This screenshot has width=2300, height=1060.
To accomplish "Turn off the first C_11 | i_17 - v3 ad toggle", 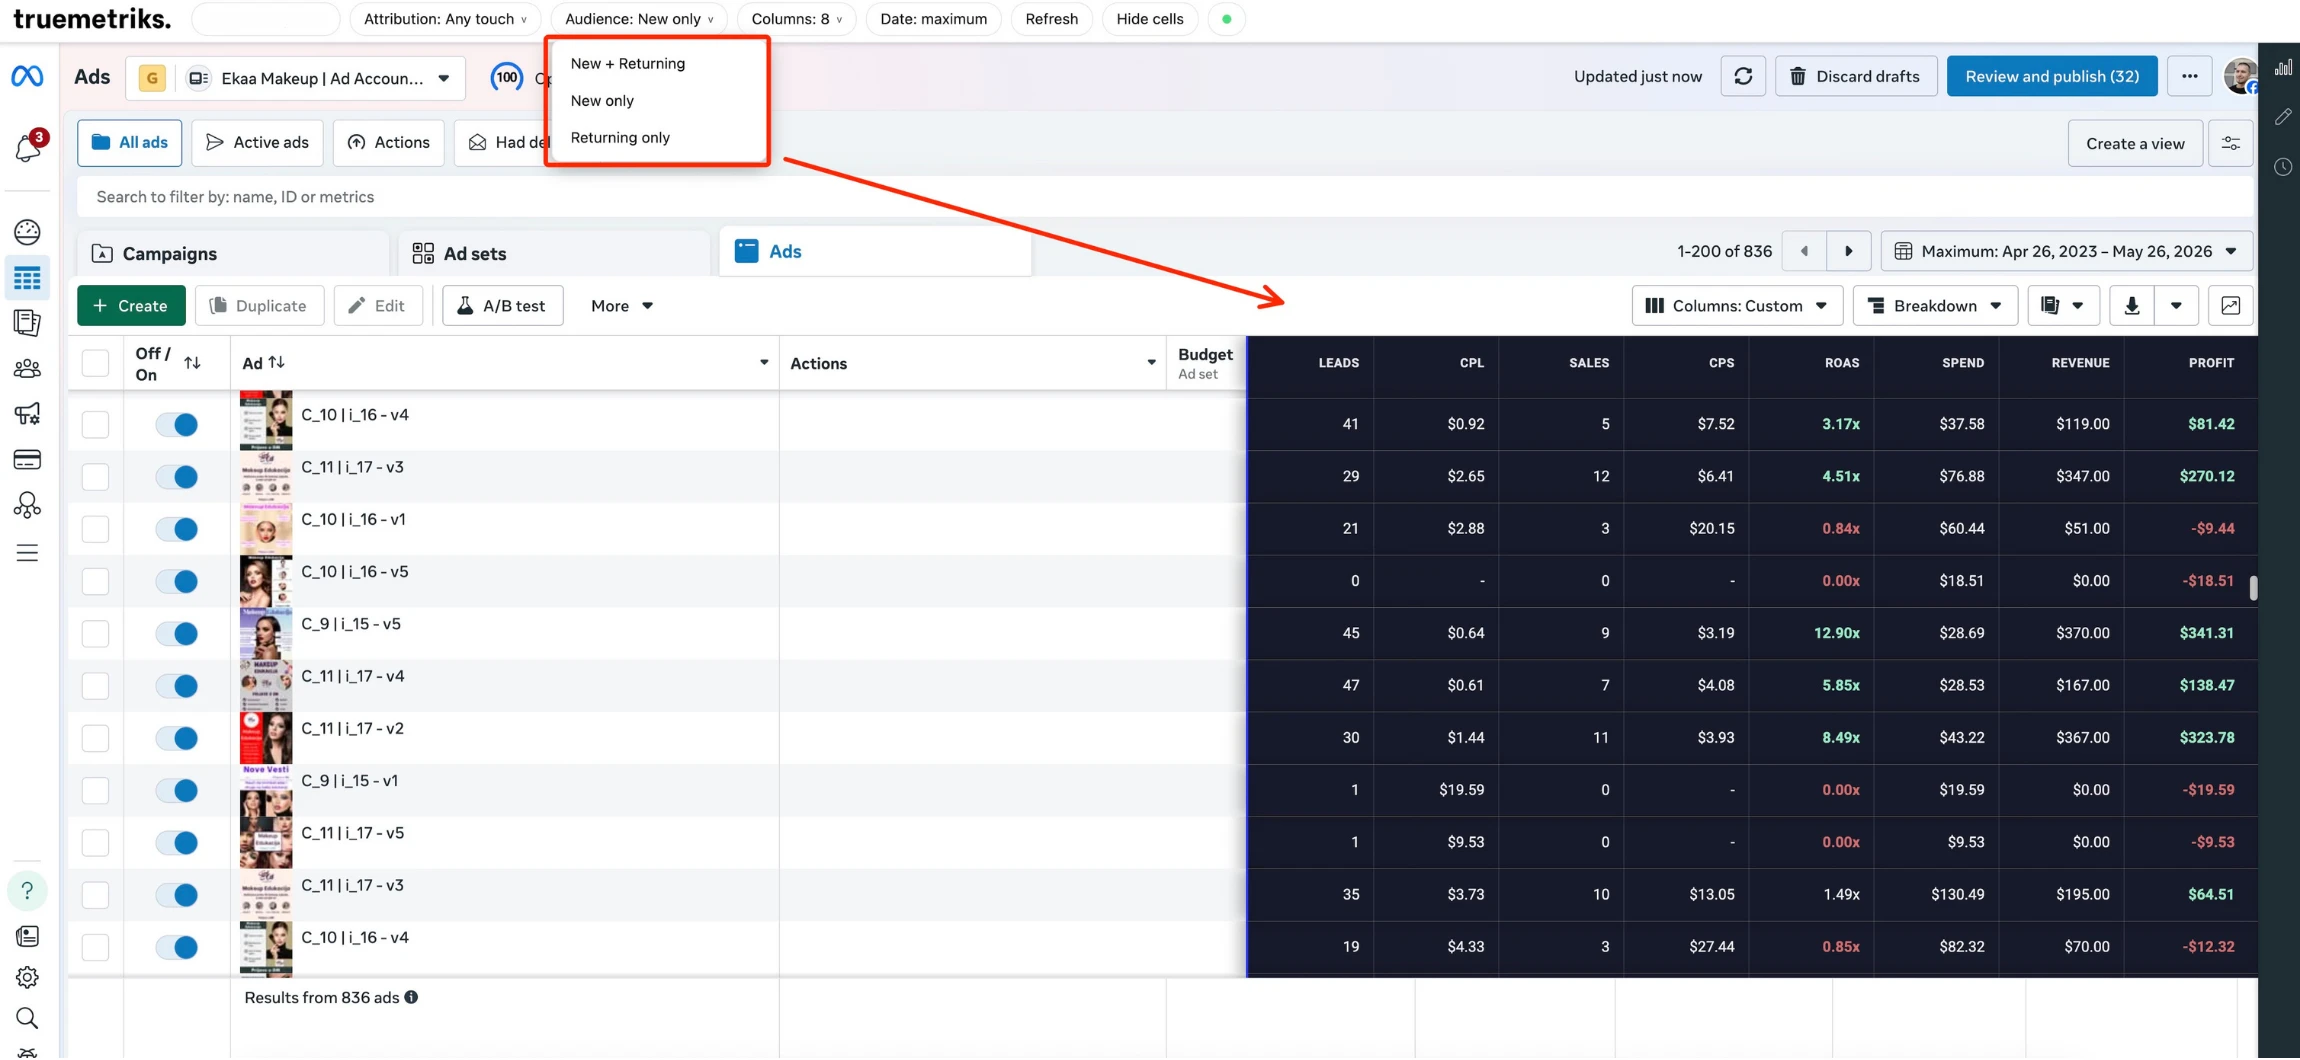I will [x=177, y=477].
